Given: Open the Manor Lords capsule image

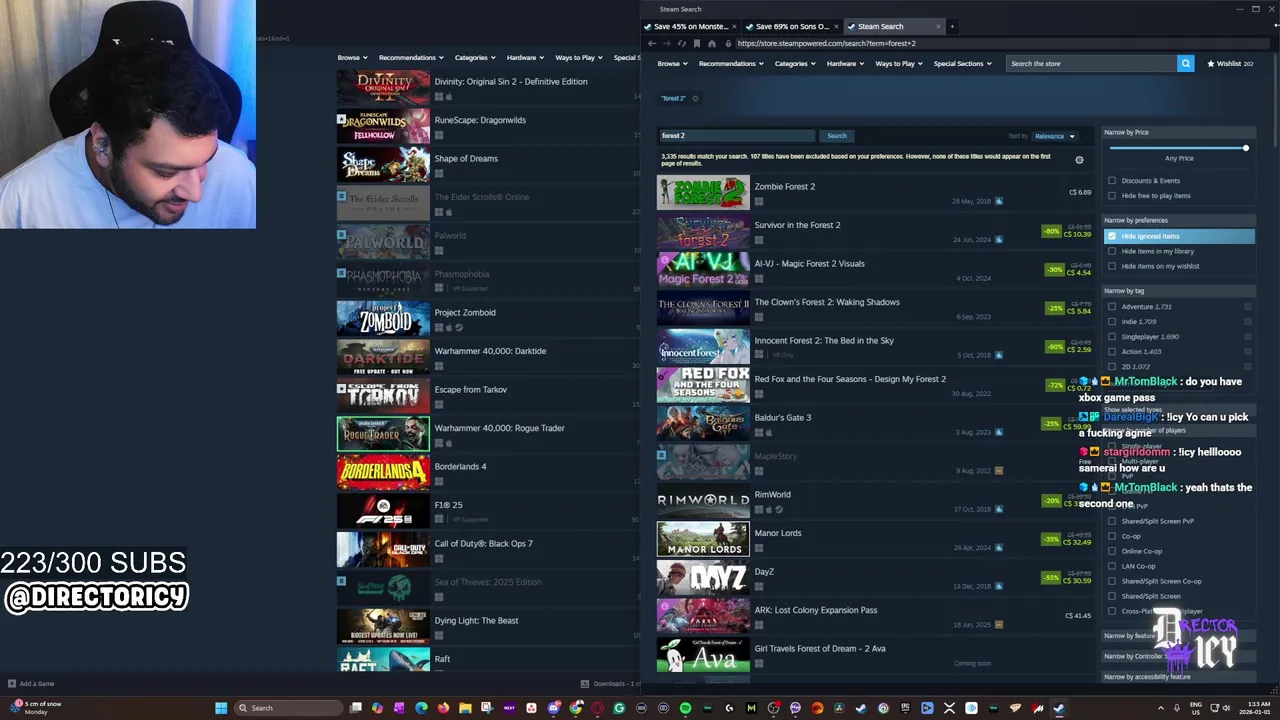Looking at the screenshot, I should tap(703, 539).
